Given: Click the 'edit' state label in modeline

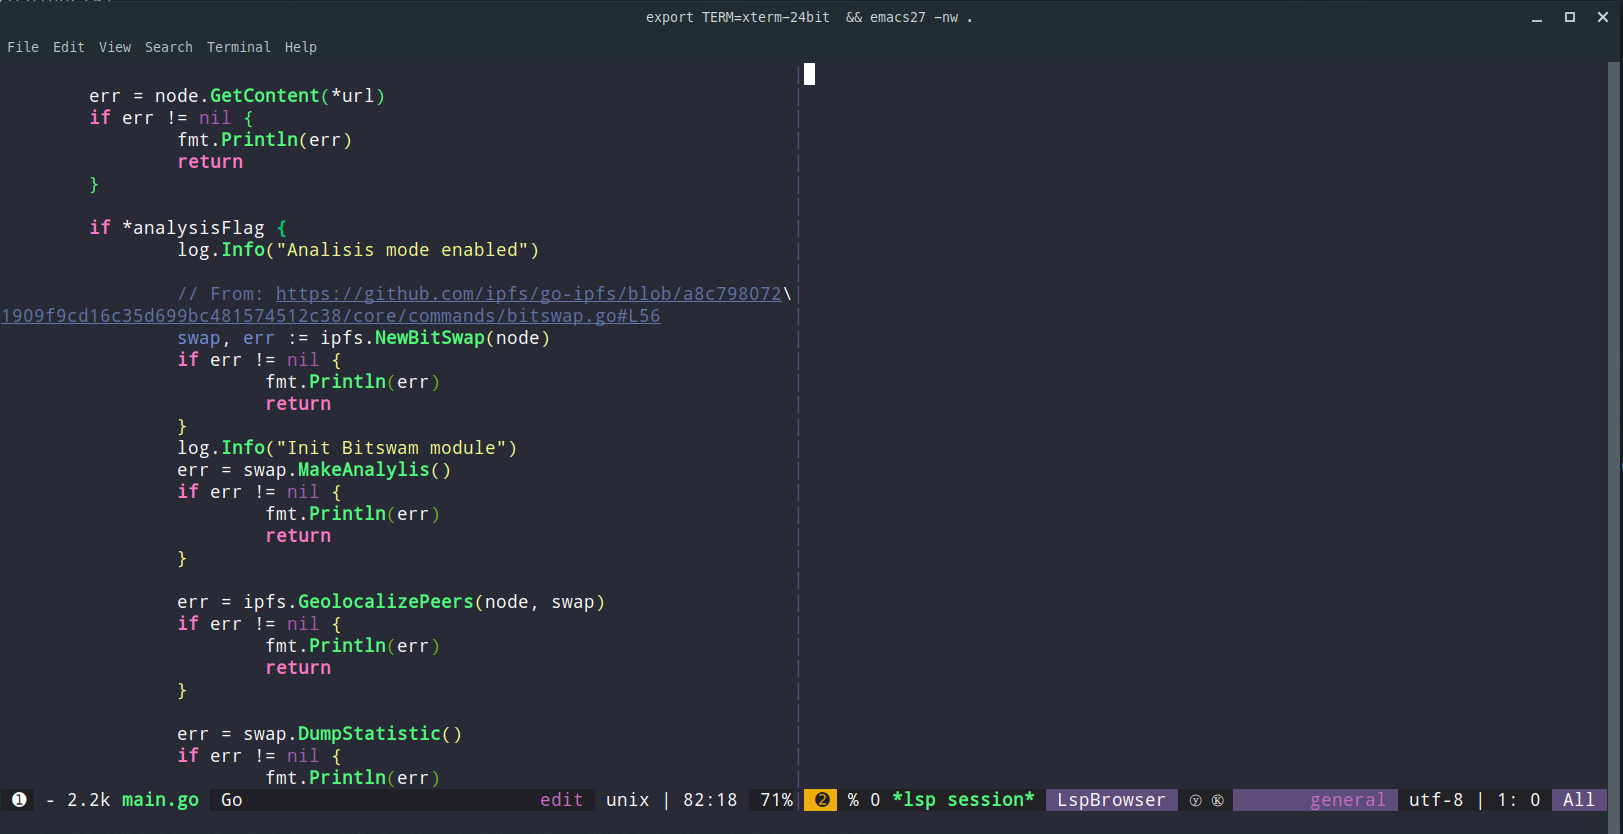Looking at the screenshot, I should coord(561,800).
